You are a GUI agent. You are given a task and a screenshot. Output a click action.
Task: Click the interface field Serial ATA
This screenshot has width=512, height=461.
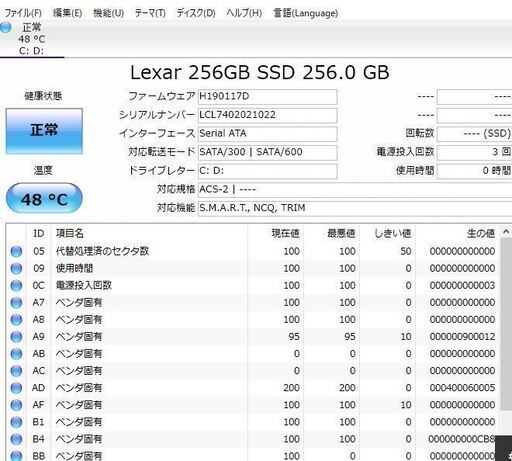coord(267,134)
